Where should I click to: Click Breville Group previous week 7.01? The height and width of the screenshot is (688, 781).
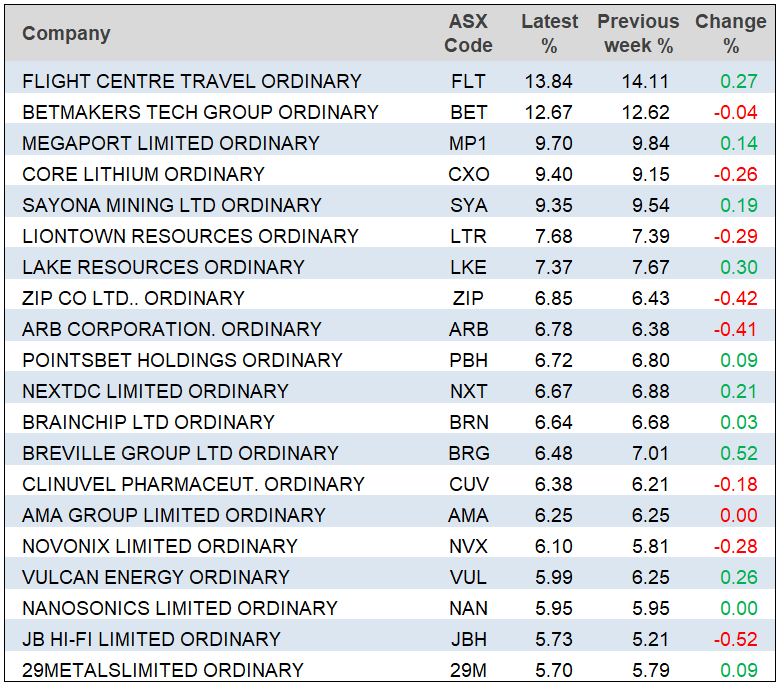[652, 453]
